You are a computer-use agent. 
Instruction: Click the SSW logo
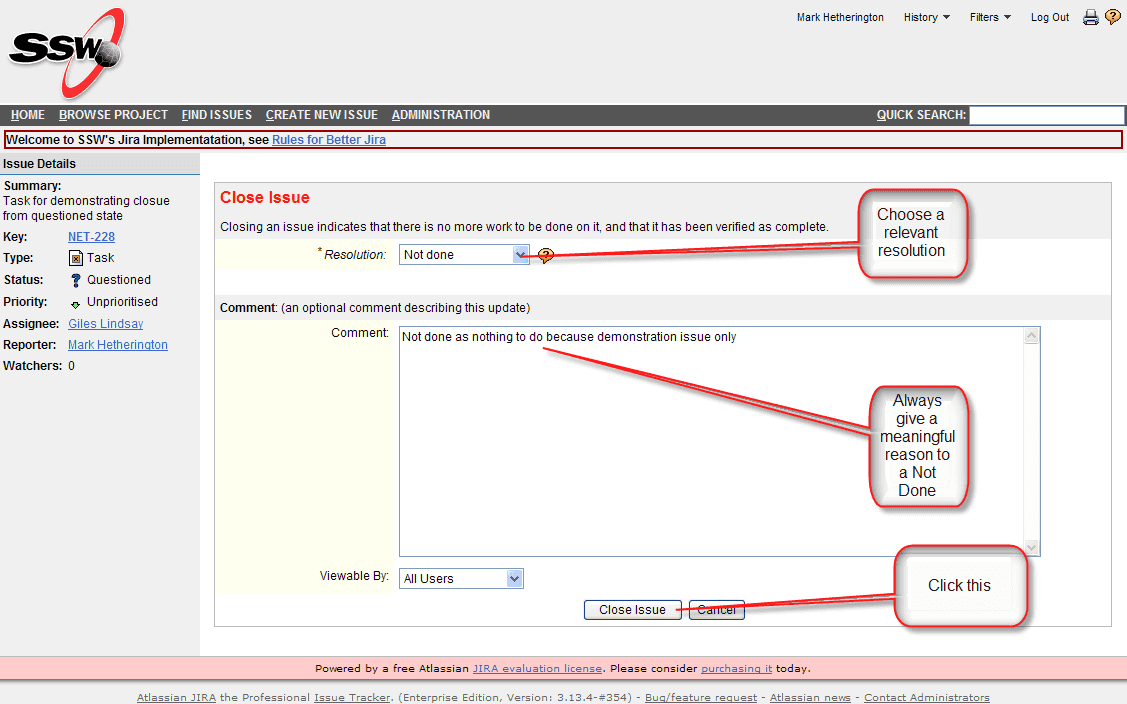pos(67,50)
